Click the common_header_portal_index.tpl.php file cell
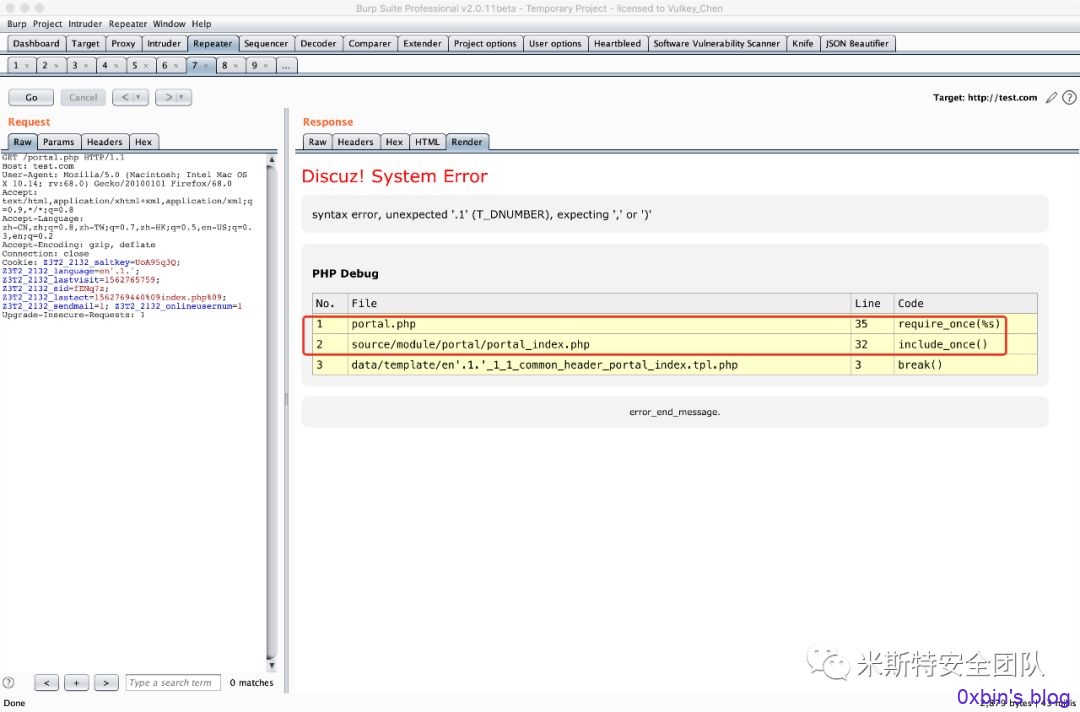Viewport: 1080px width, 712px height. point(599,365)
